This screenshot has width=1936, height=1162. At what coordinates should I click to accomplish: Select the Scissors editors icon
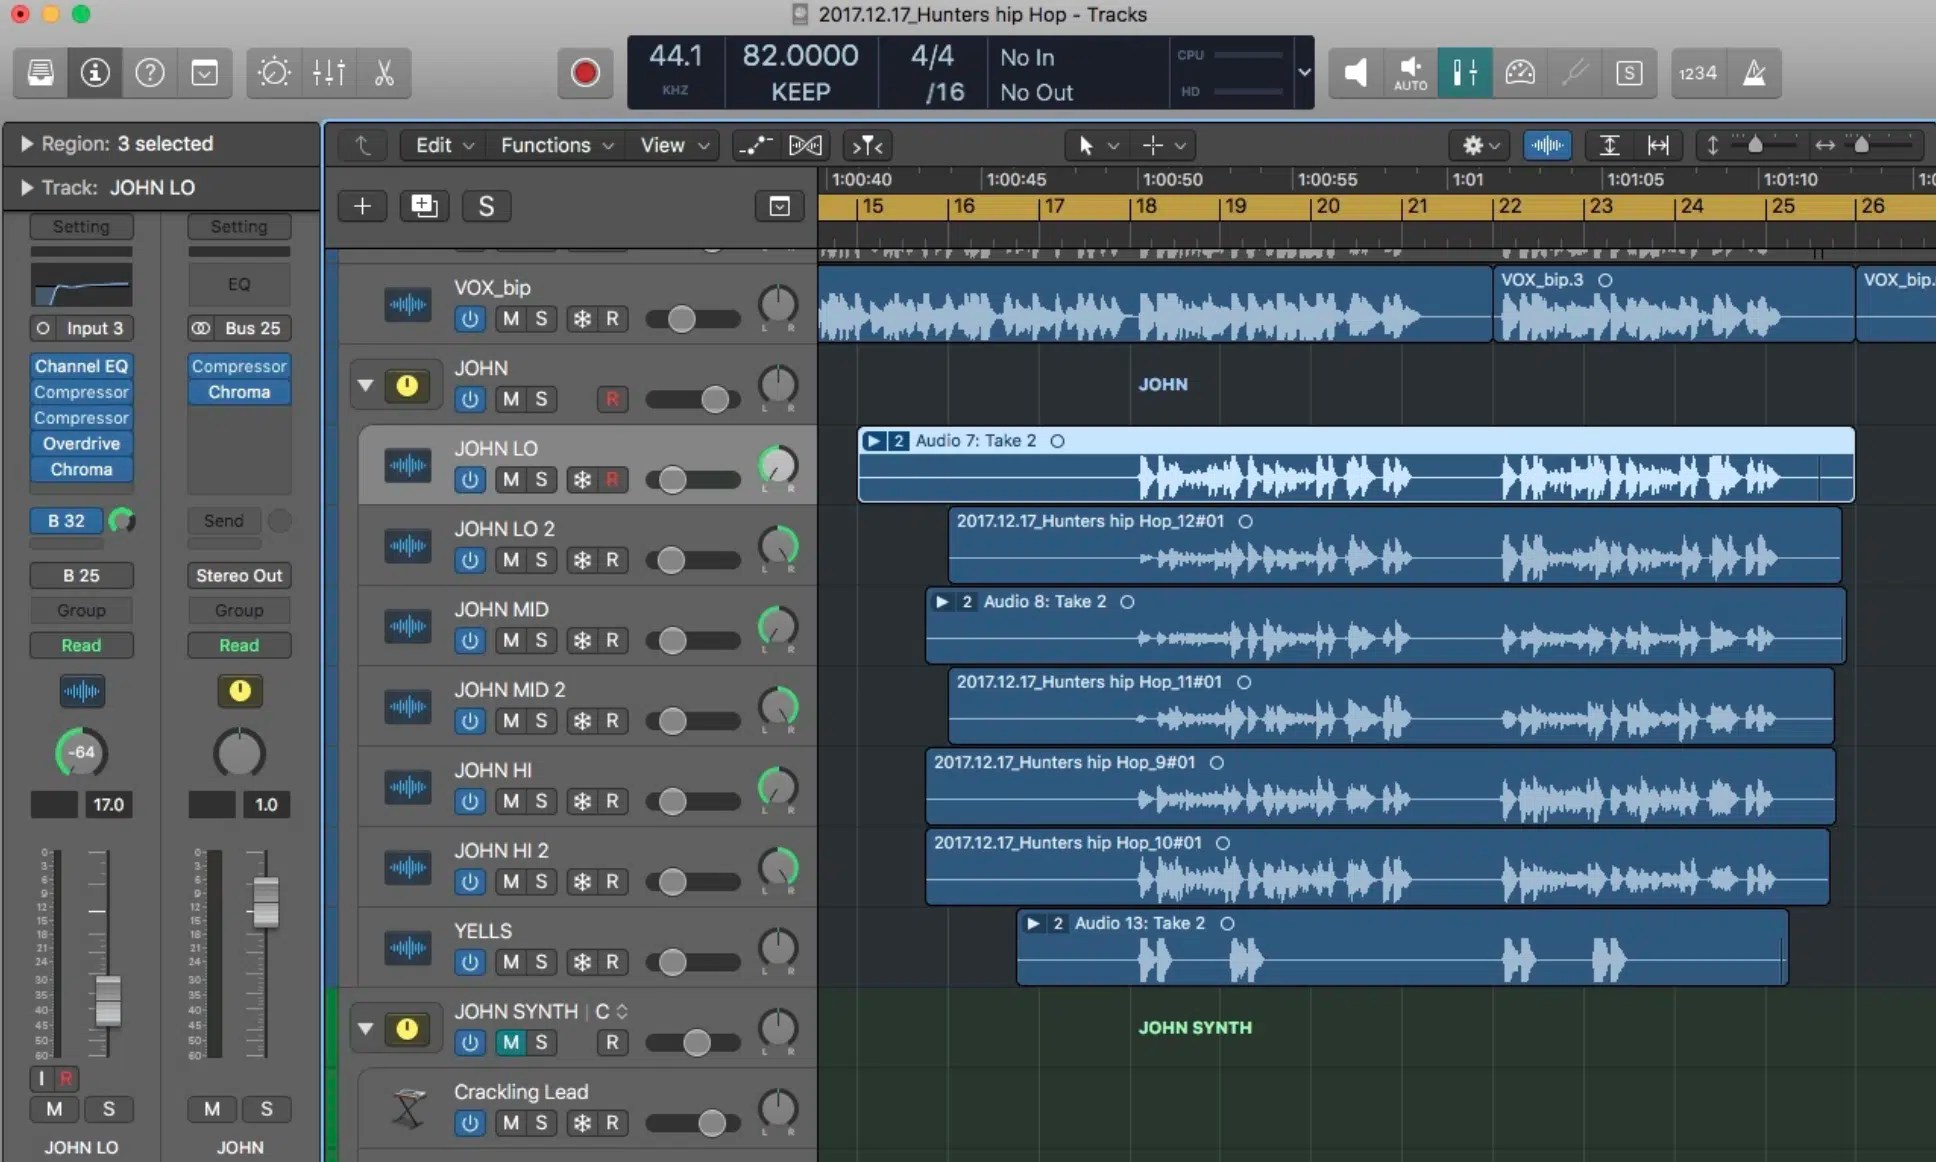coord(384,73)
